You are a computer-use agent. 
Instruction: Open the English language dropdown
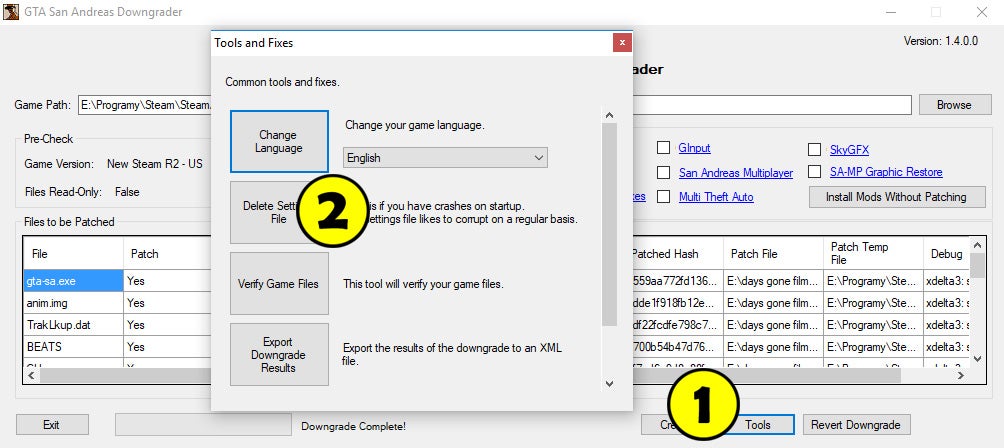(445, 157)
